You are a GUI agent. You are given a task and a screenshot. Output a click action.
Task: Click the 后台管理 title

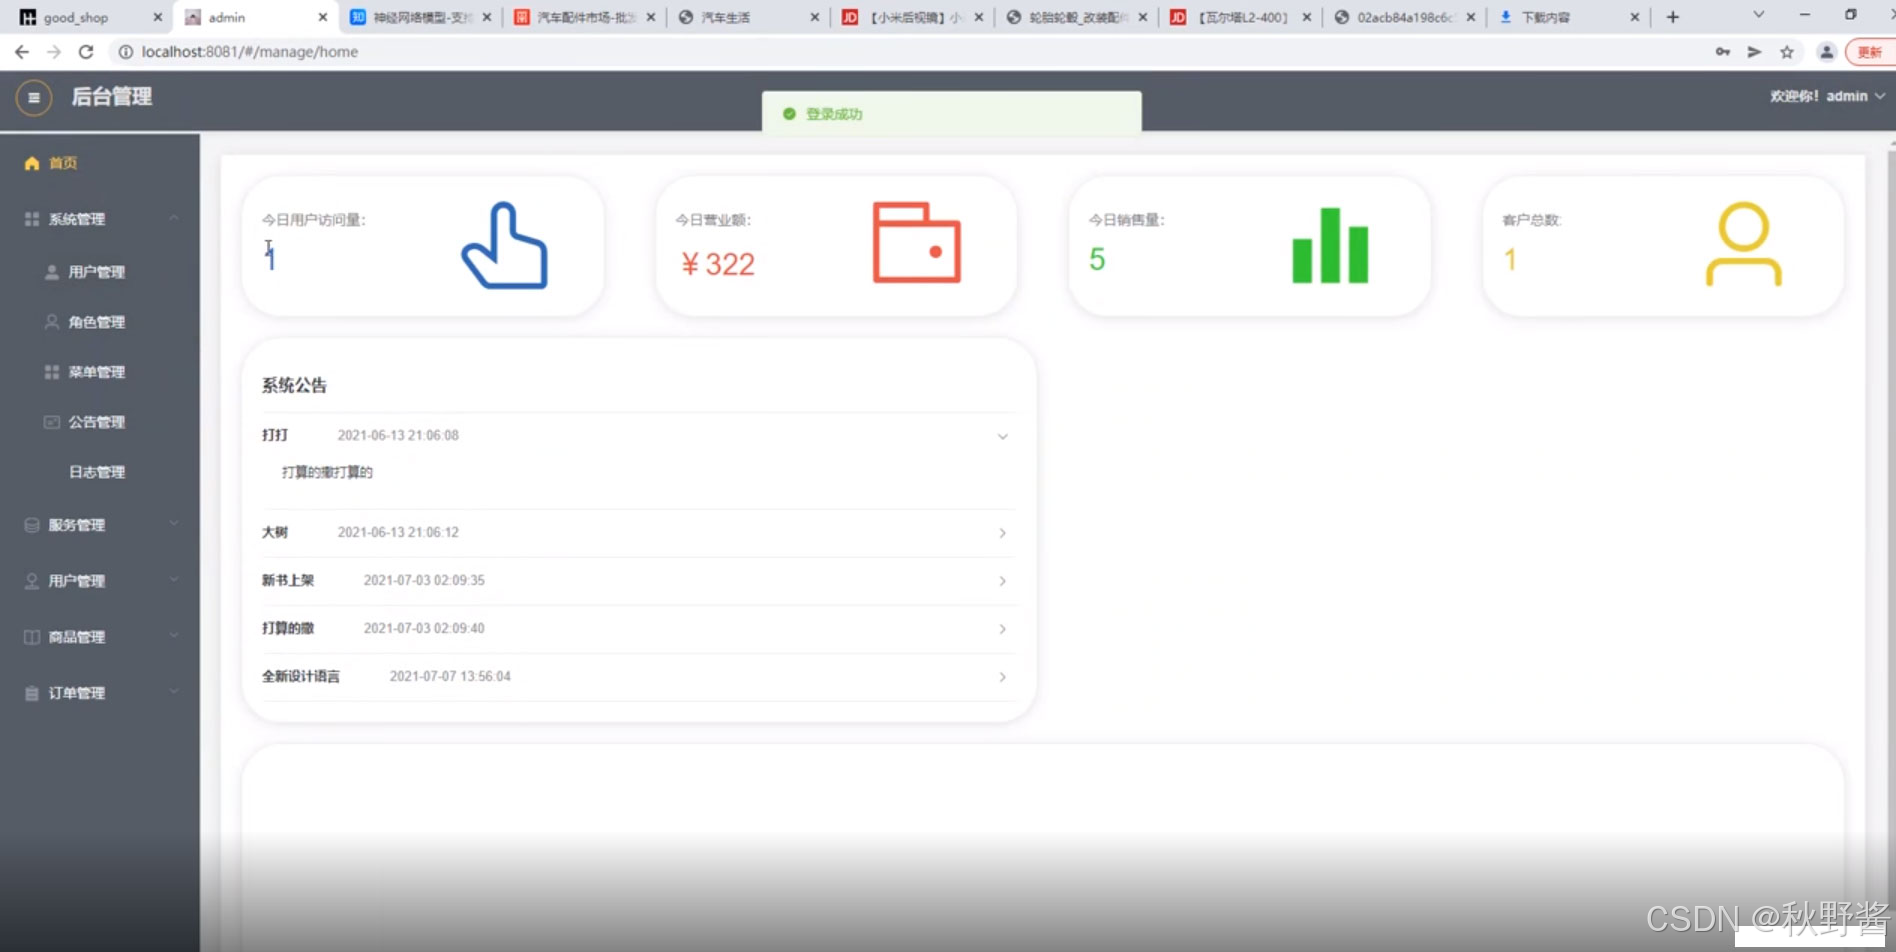pos(111,97)
